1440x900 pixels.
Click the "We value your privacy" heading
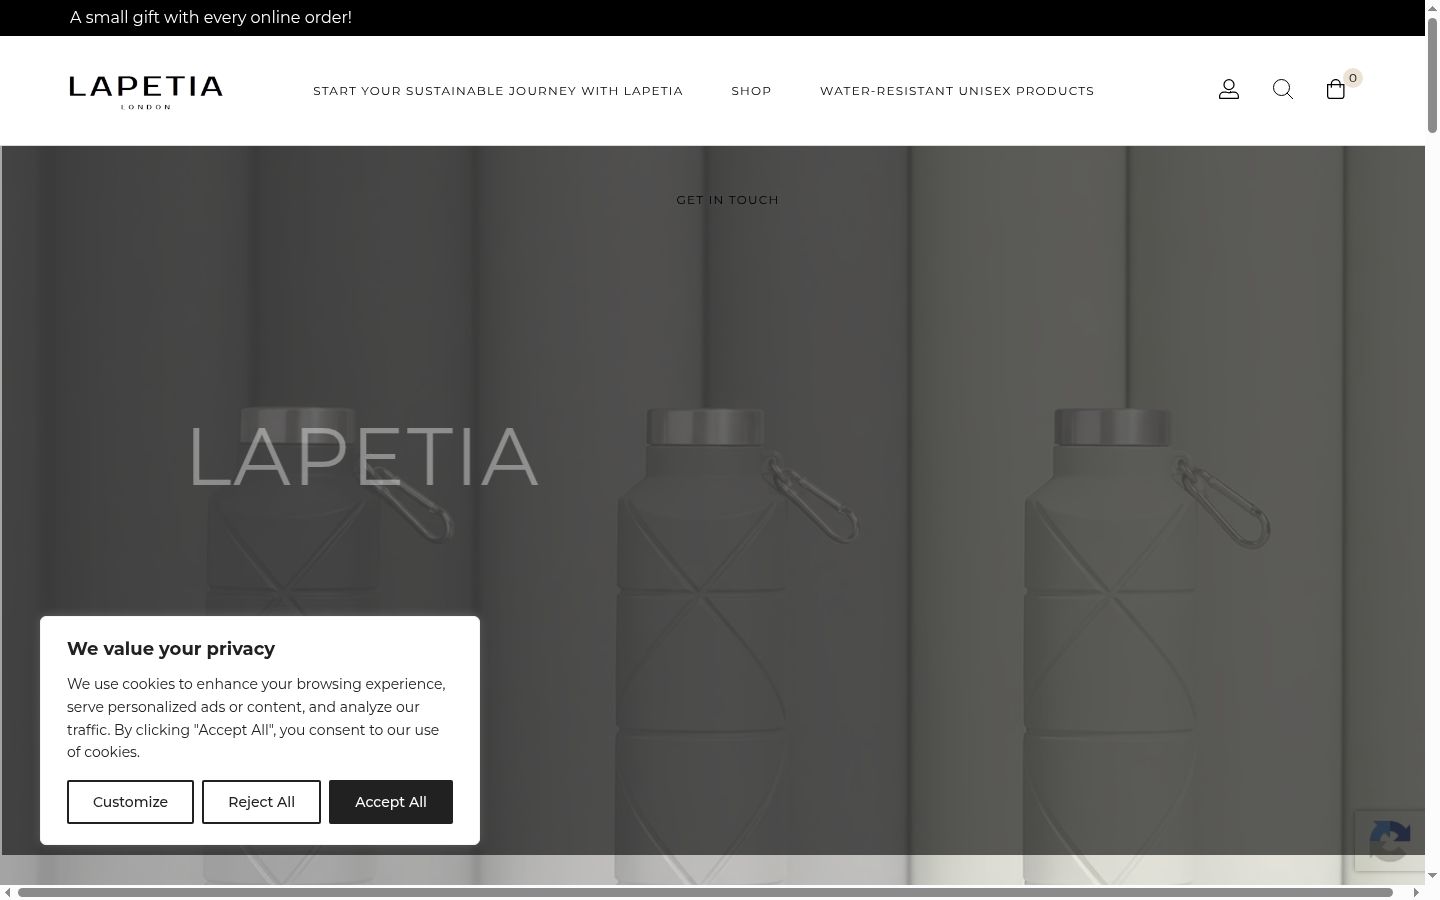click(x=171, y=649)
